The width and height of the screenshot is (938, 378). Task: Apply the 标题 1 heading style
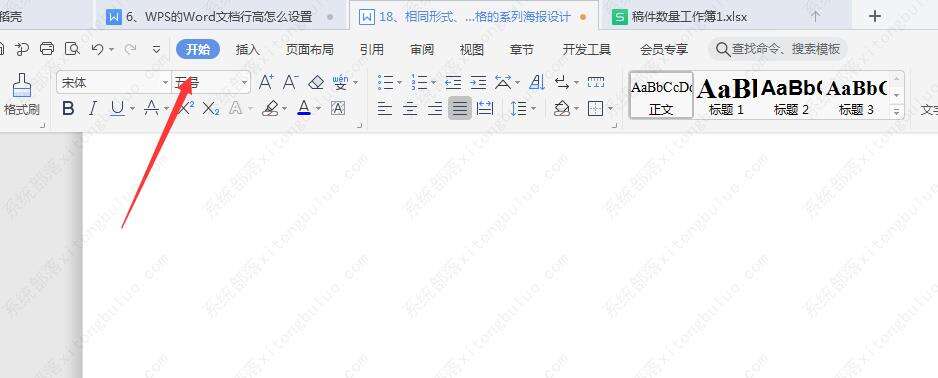tap(726, 96)
